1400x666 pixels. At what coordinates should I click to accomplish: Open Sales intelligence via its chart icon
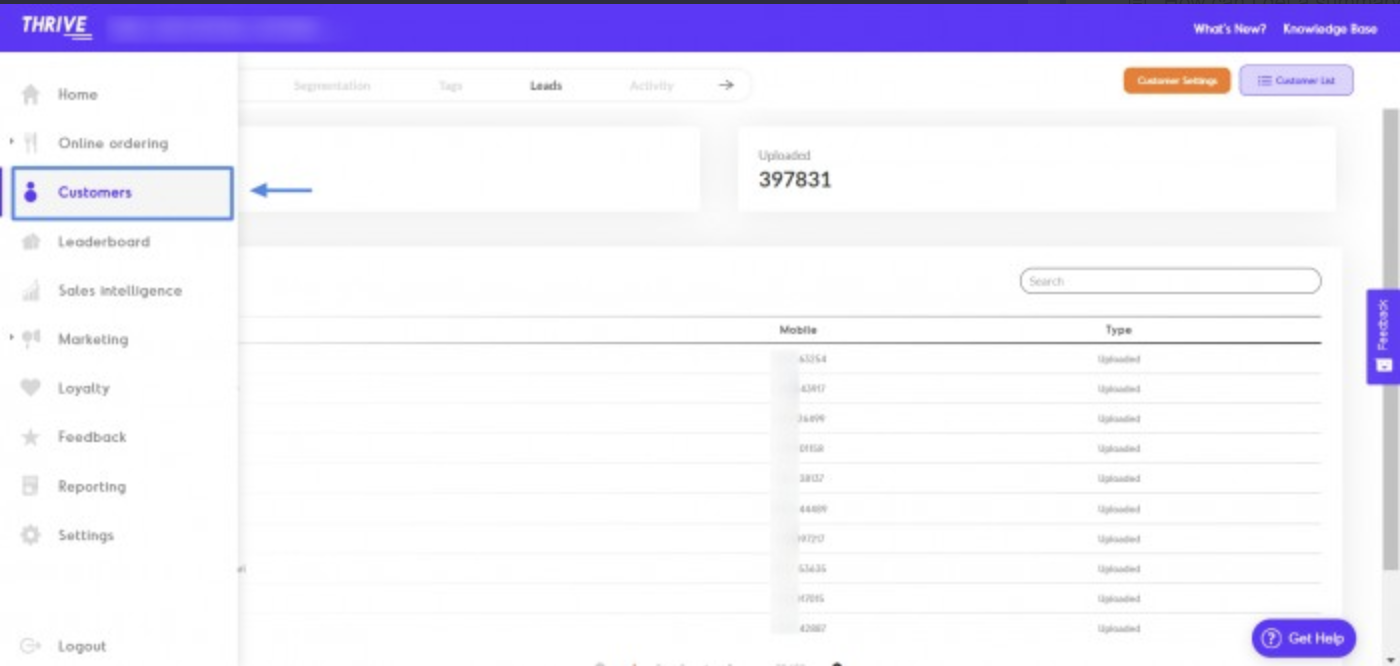click(x=31, y=290)
